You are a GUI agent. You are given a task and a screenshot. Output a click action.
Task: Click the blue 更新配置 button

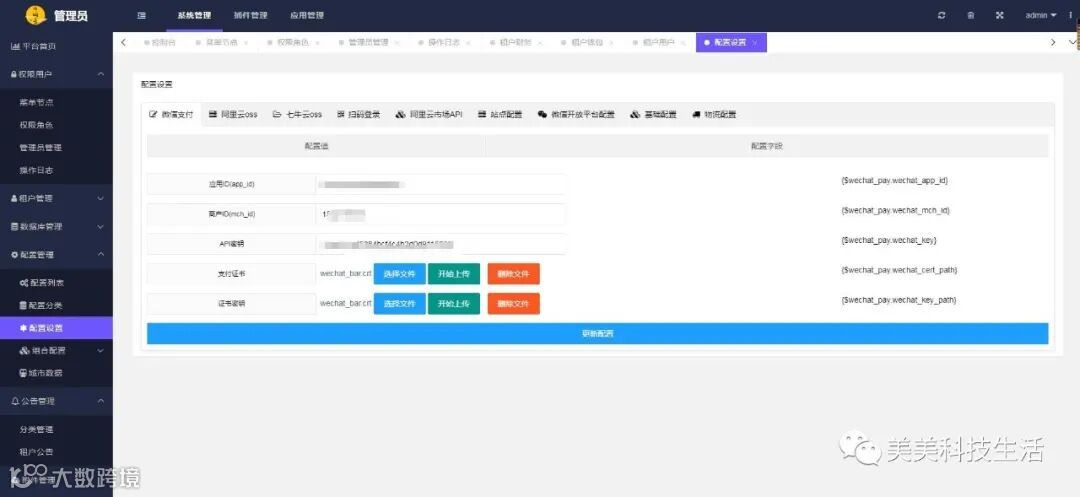click(598, 334)
